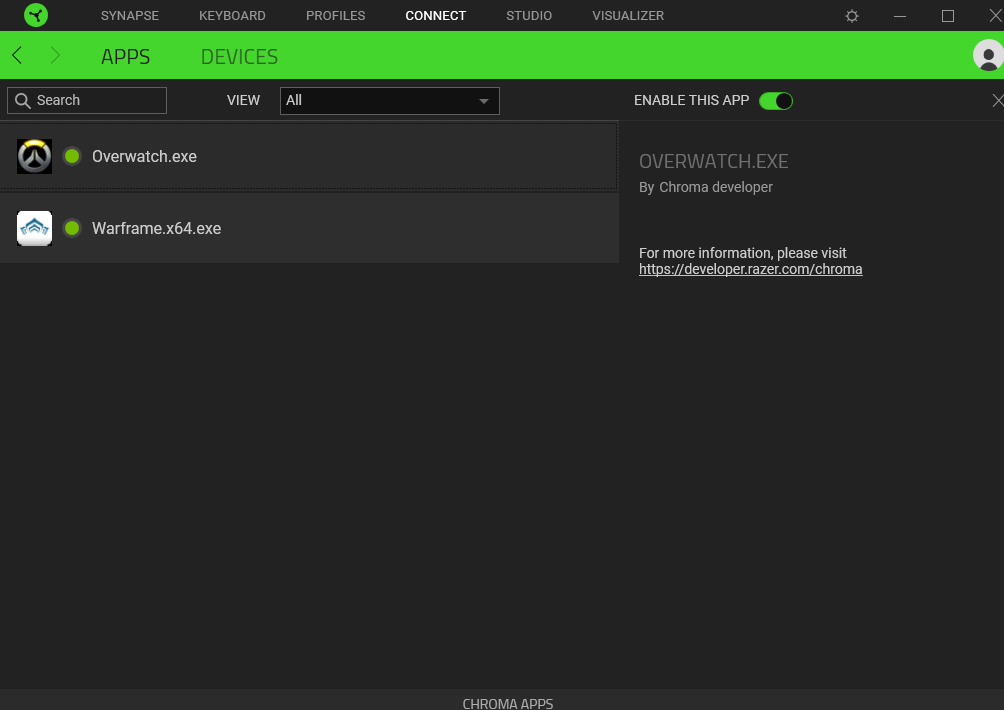Click into the Search field
Image resolution: width=1004 pixels, height=710 pixels.
click(87, 101)
